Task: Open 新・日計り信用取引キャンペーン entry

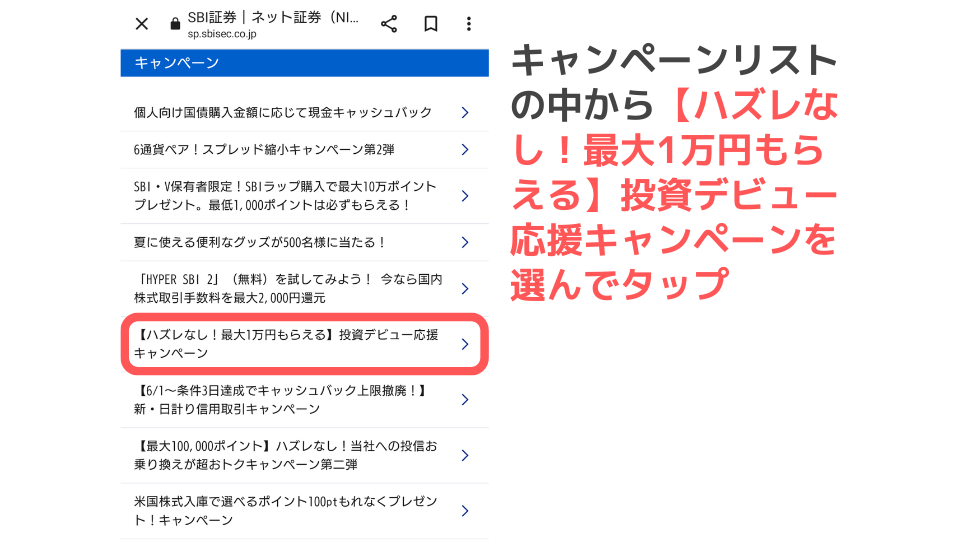Action: point(304,400)
